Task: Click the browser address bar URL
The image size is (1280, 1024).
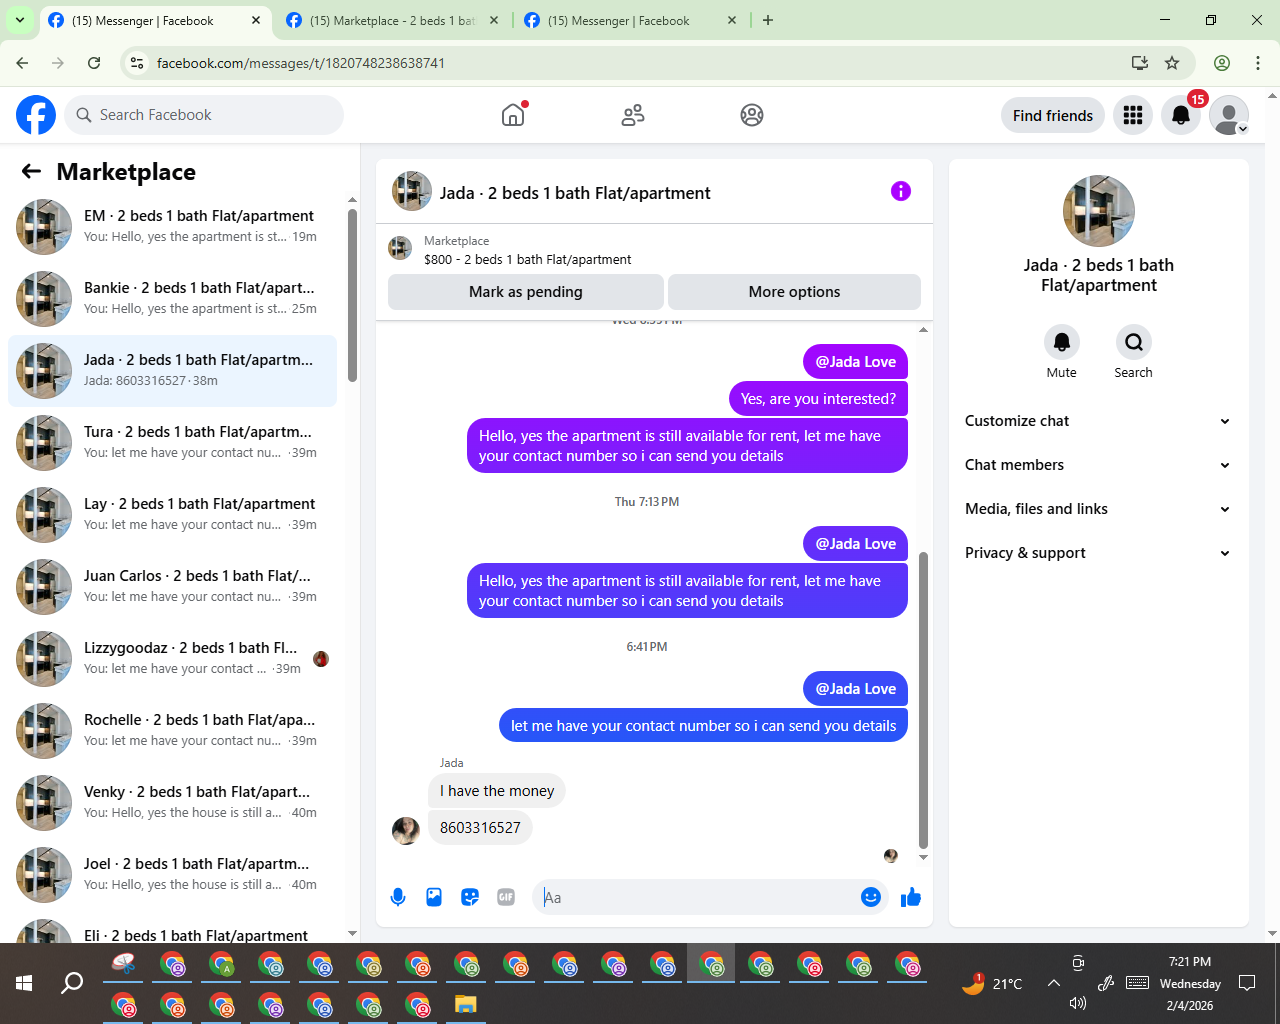Action: pyautogui.click(x=301, y=63)
